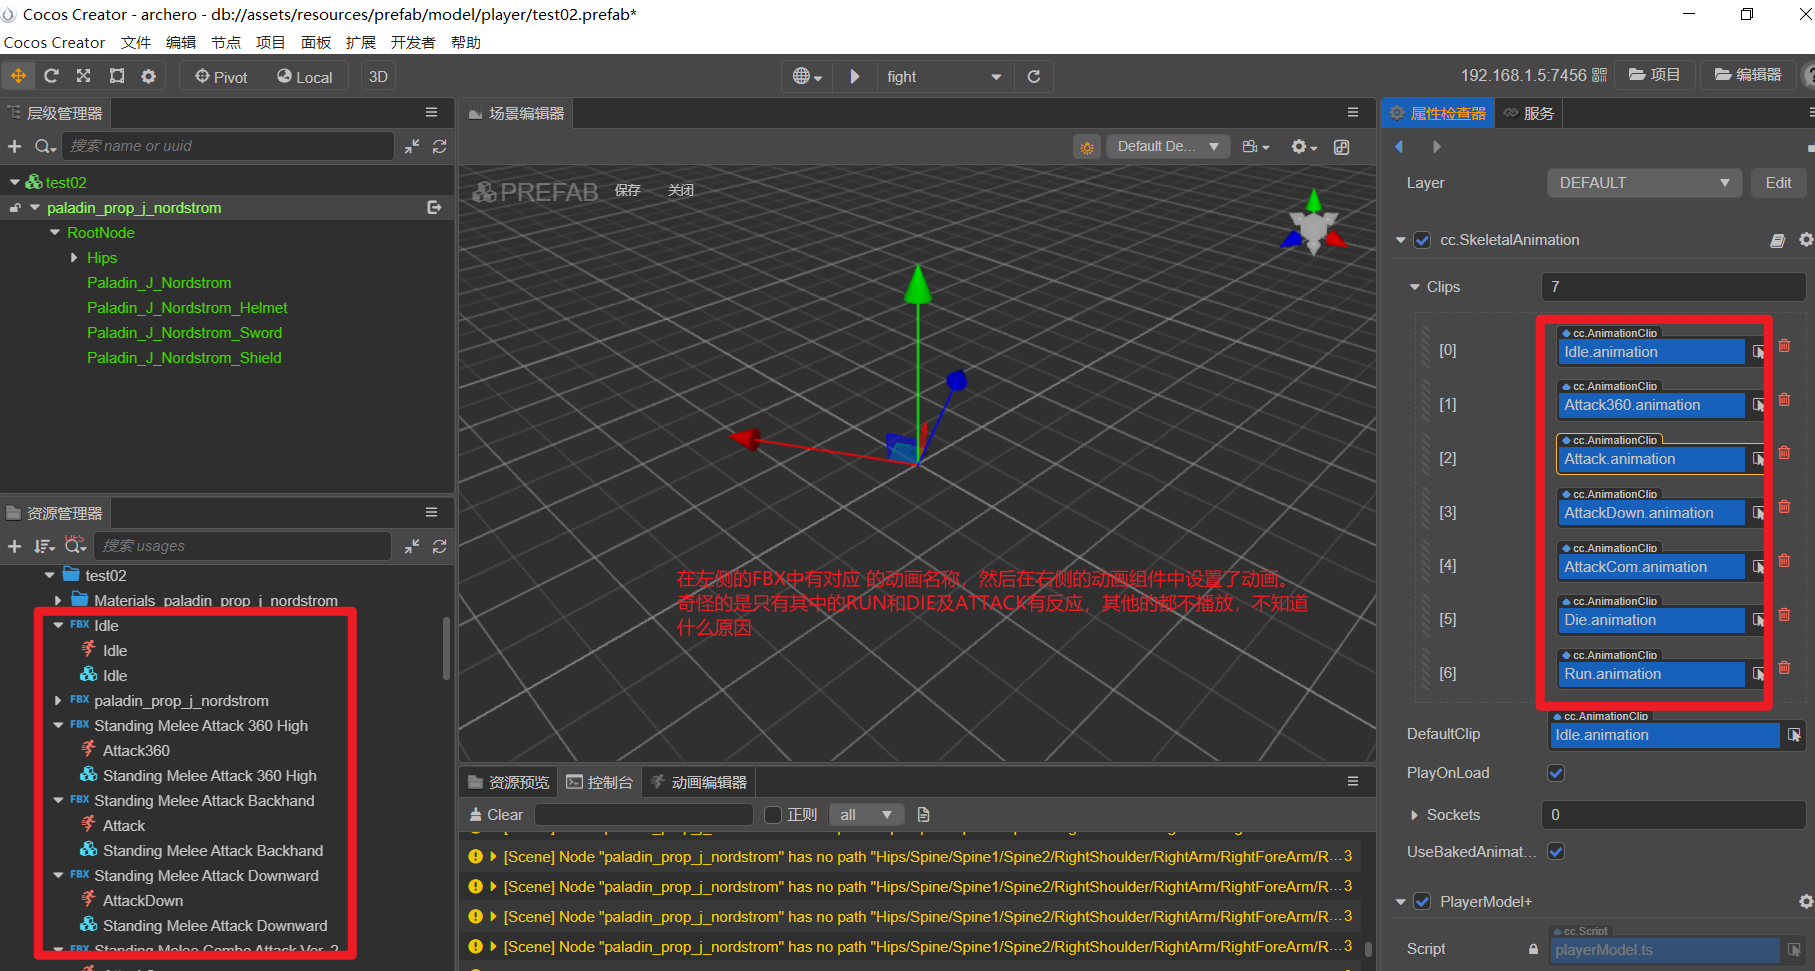This screenshot has height=971, width=1815.
Task: Refresh the assets panel
Action: 439,546
